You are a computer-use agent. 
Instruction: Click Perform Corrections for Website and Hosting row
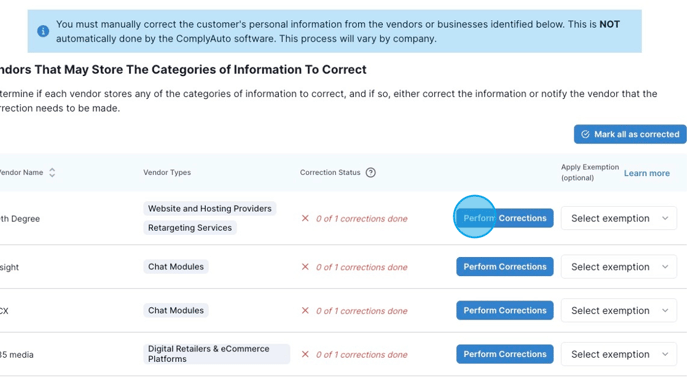505,218
